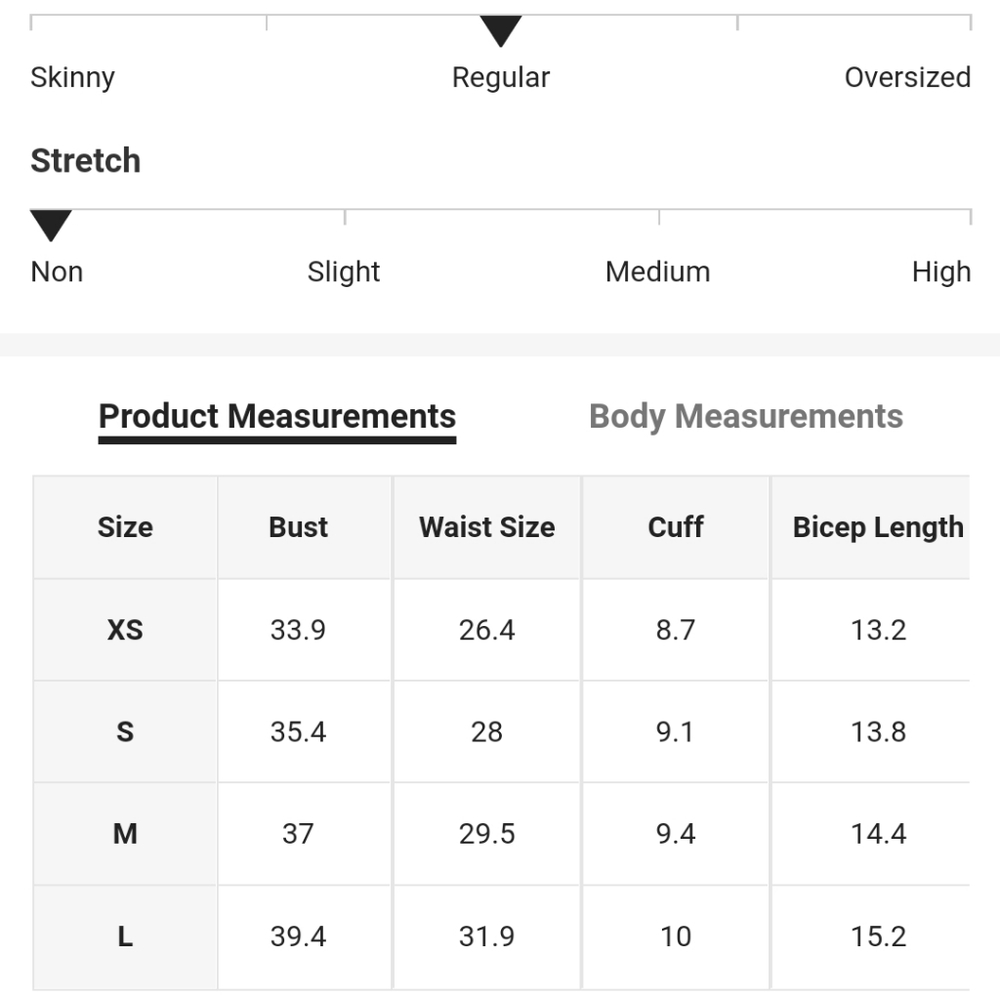Select the M size row label
The width and height of the screenshot is (1000, 998).
pyautogui.click(x=125, y=834)
